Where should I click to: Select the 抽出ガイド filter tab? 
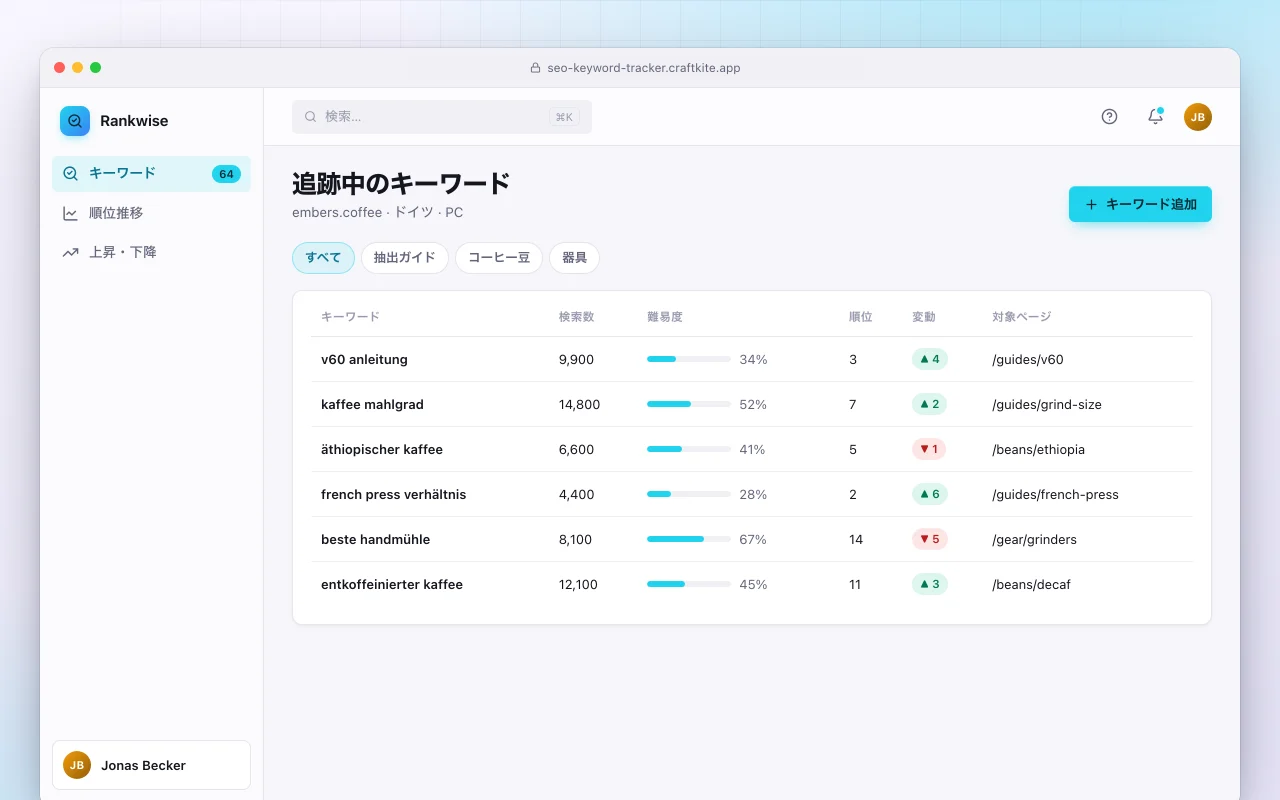405,257
